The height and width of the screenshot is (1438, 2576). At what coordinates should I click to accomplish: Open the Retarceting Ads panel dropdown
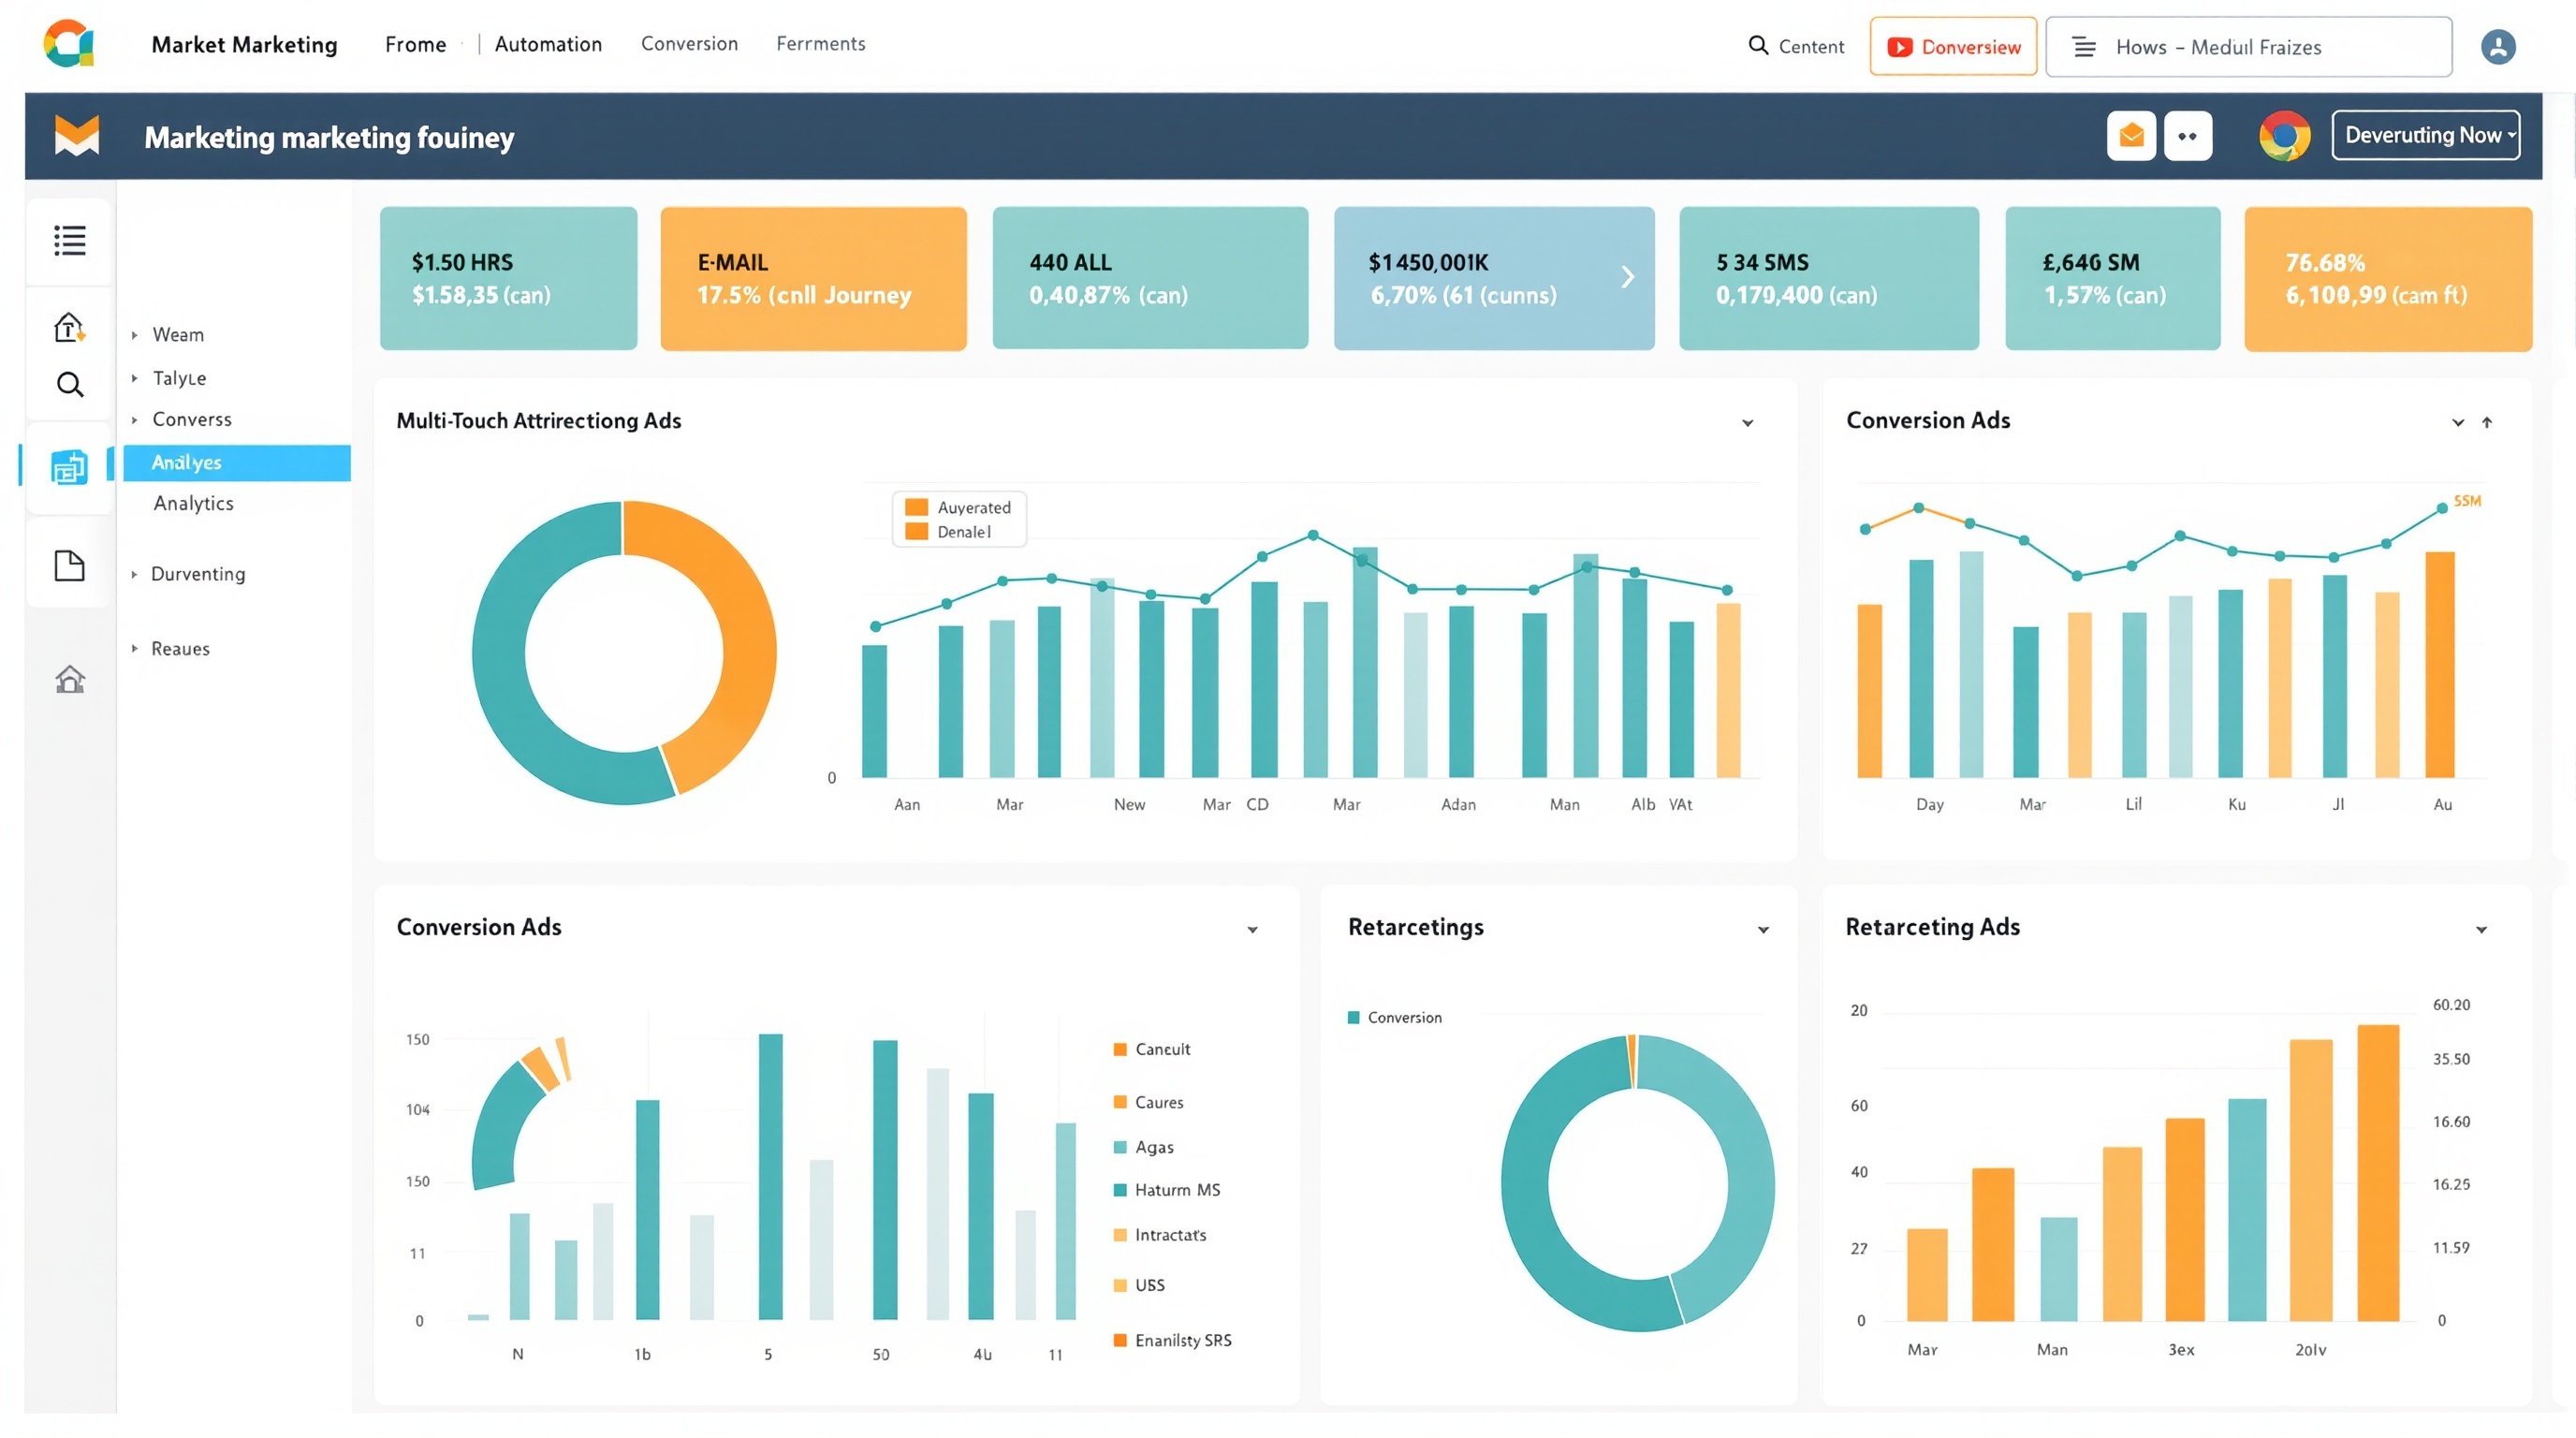pyautogui.click(x=2481, y=930)
